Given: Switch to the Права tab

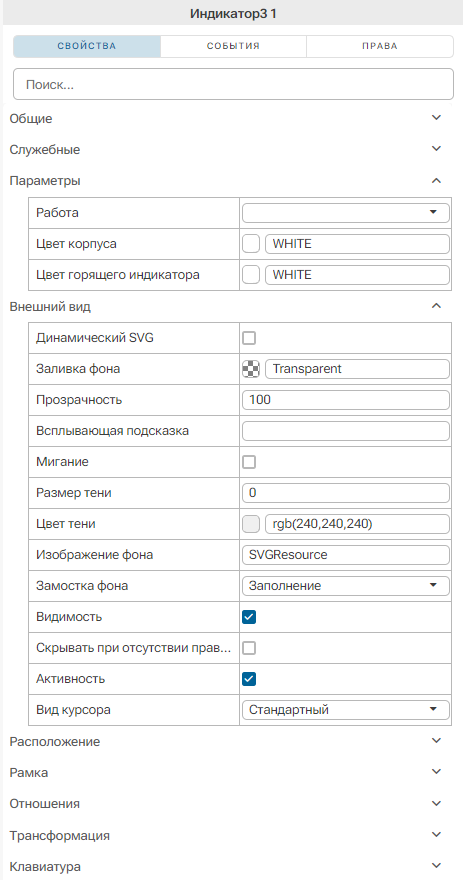Looking at the screenshot, I should coord(380,46).
